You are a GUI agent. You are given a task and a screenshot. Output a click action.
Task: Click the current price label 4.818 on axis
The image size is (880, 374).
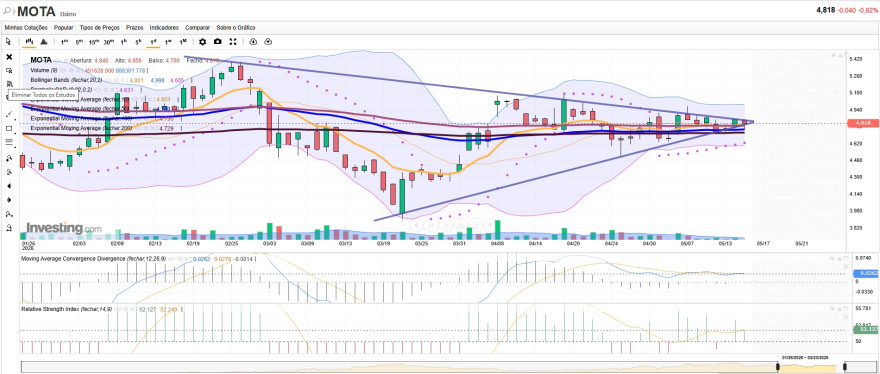863,123
